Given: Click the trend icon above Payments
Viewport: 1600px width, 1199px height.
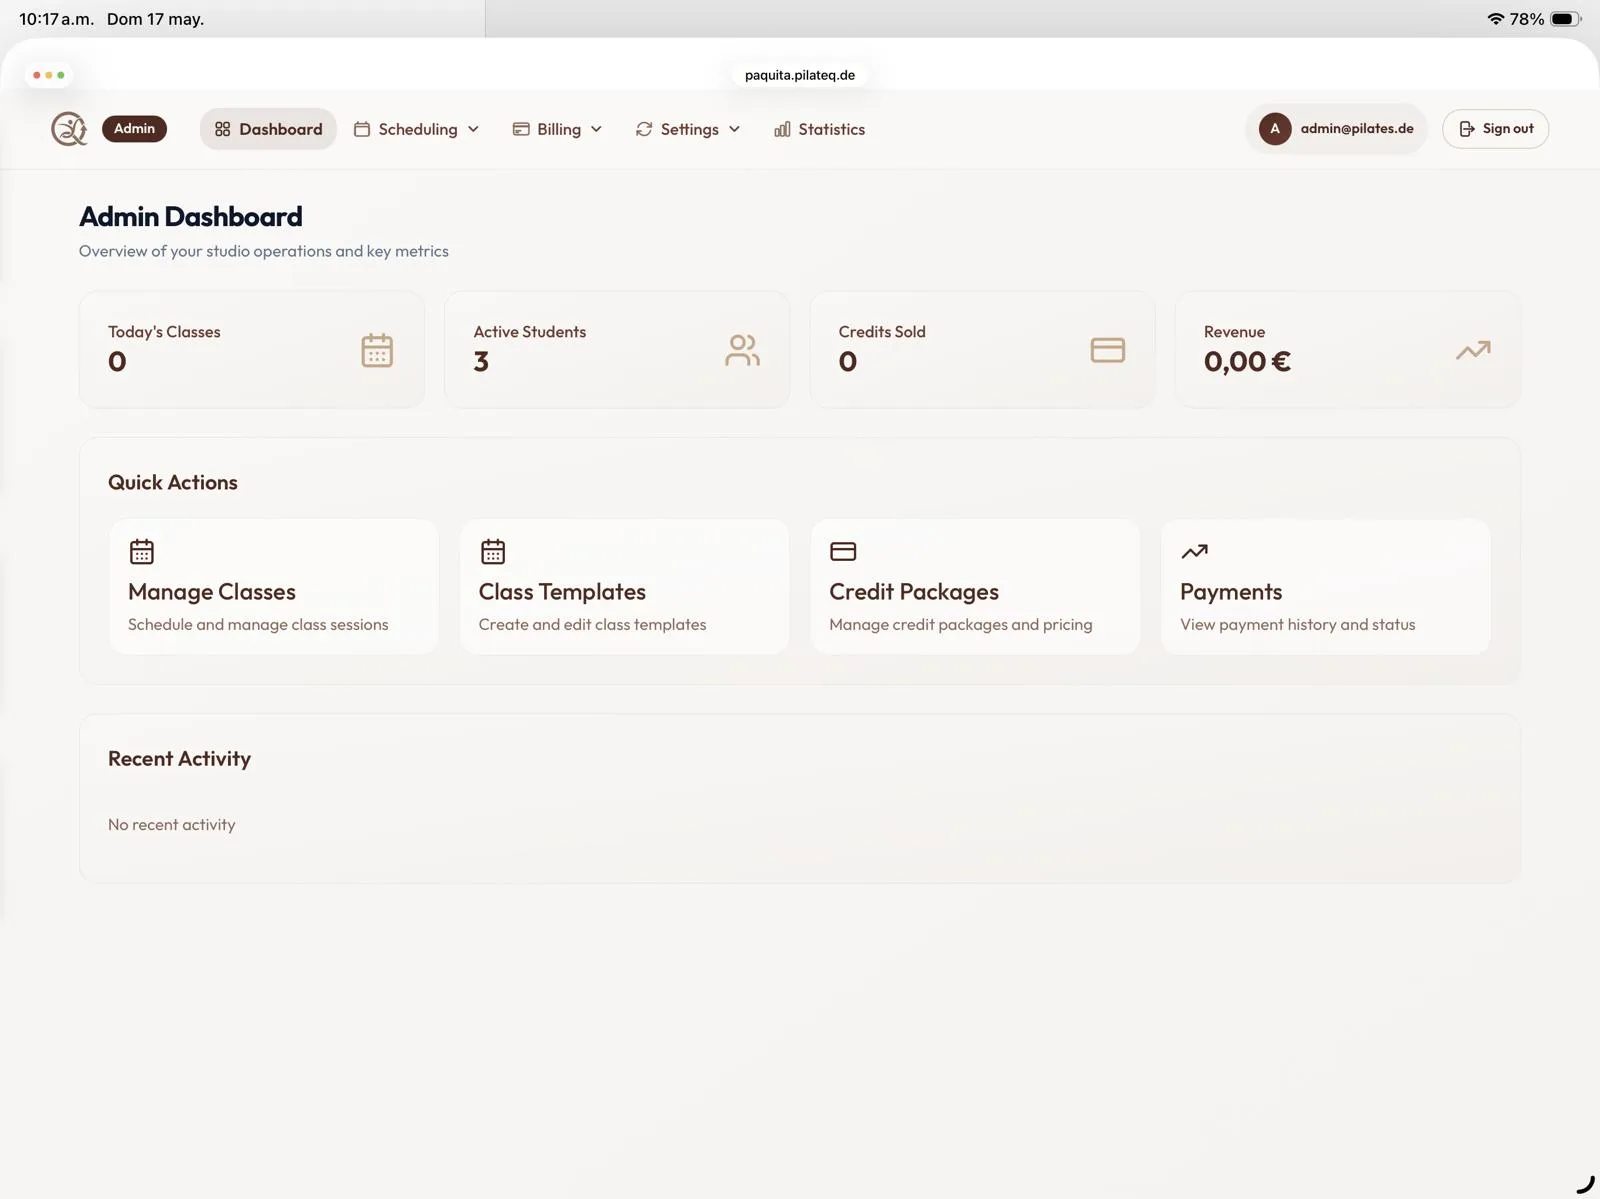Looking at the screenshot, I should 1194,551.
